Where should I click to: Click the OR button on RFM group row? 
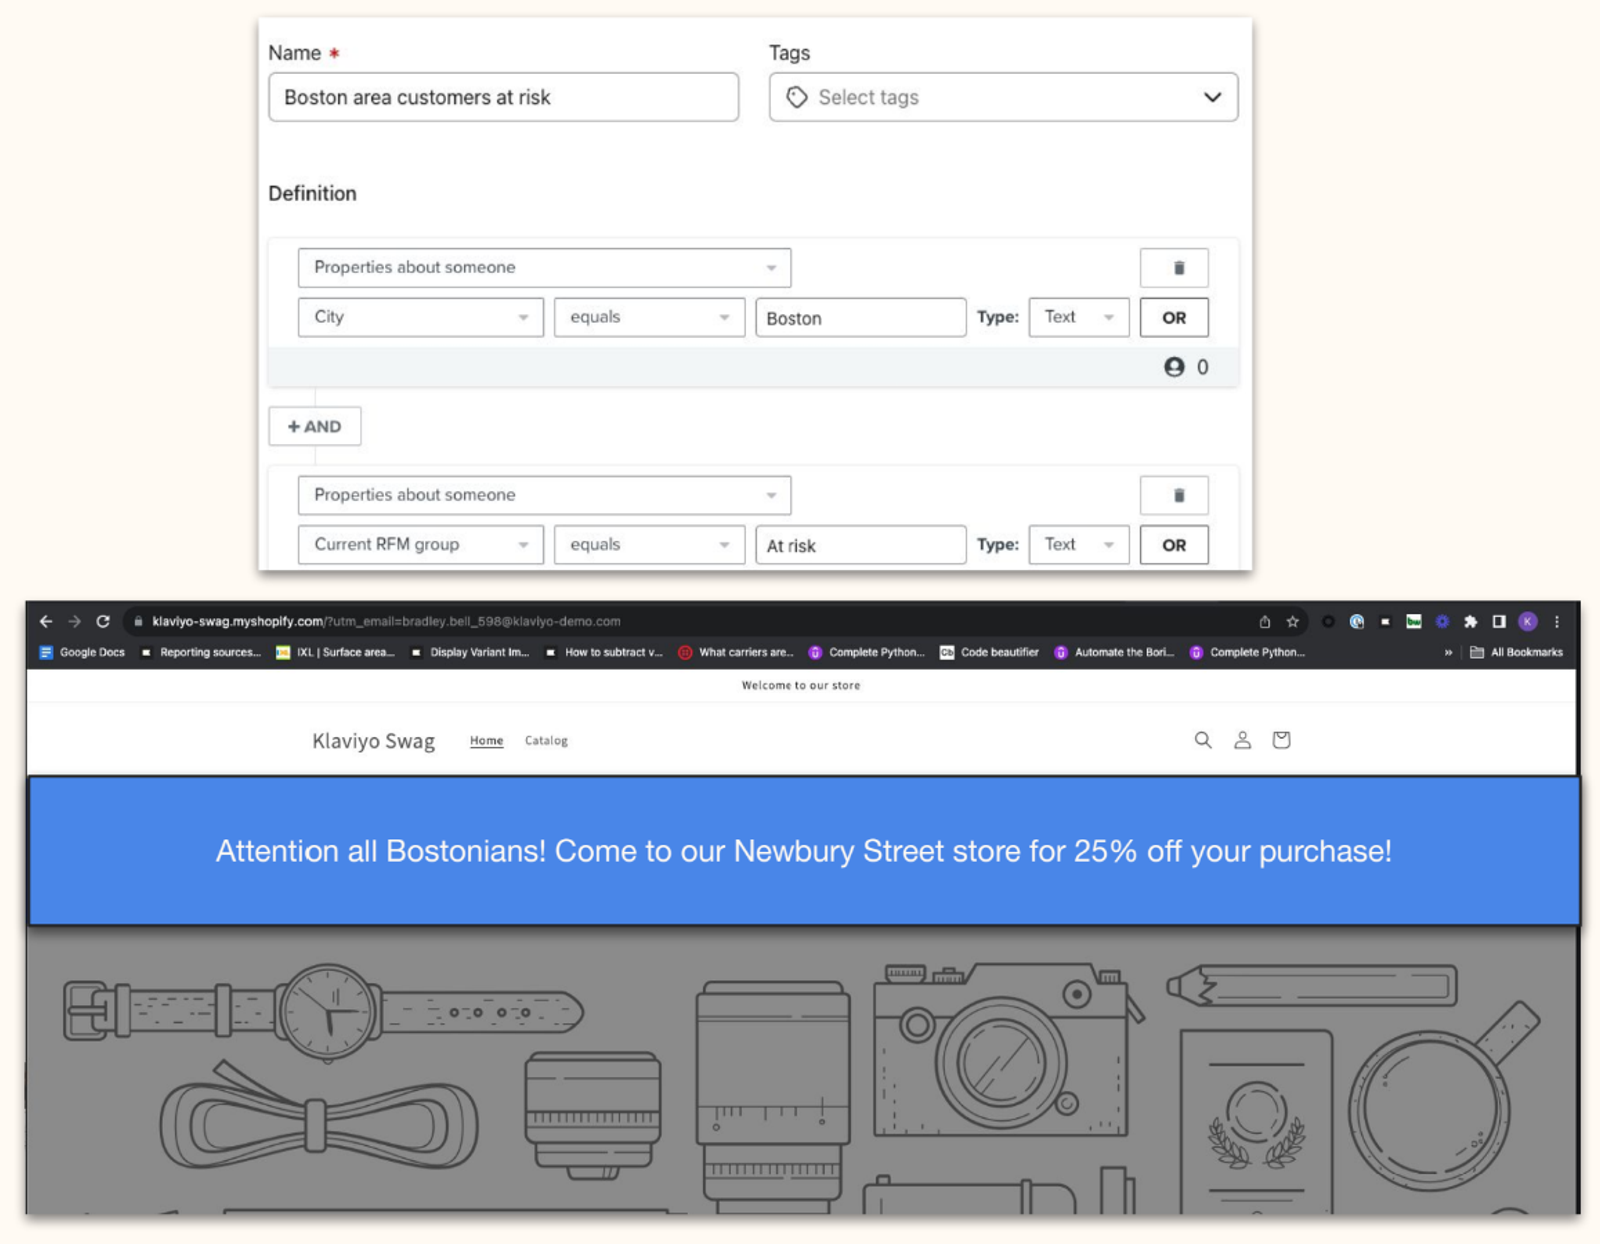(1174, 545)
